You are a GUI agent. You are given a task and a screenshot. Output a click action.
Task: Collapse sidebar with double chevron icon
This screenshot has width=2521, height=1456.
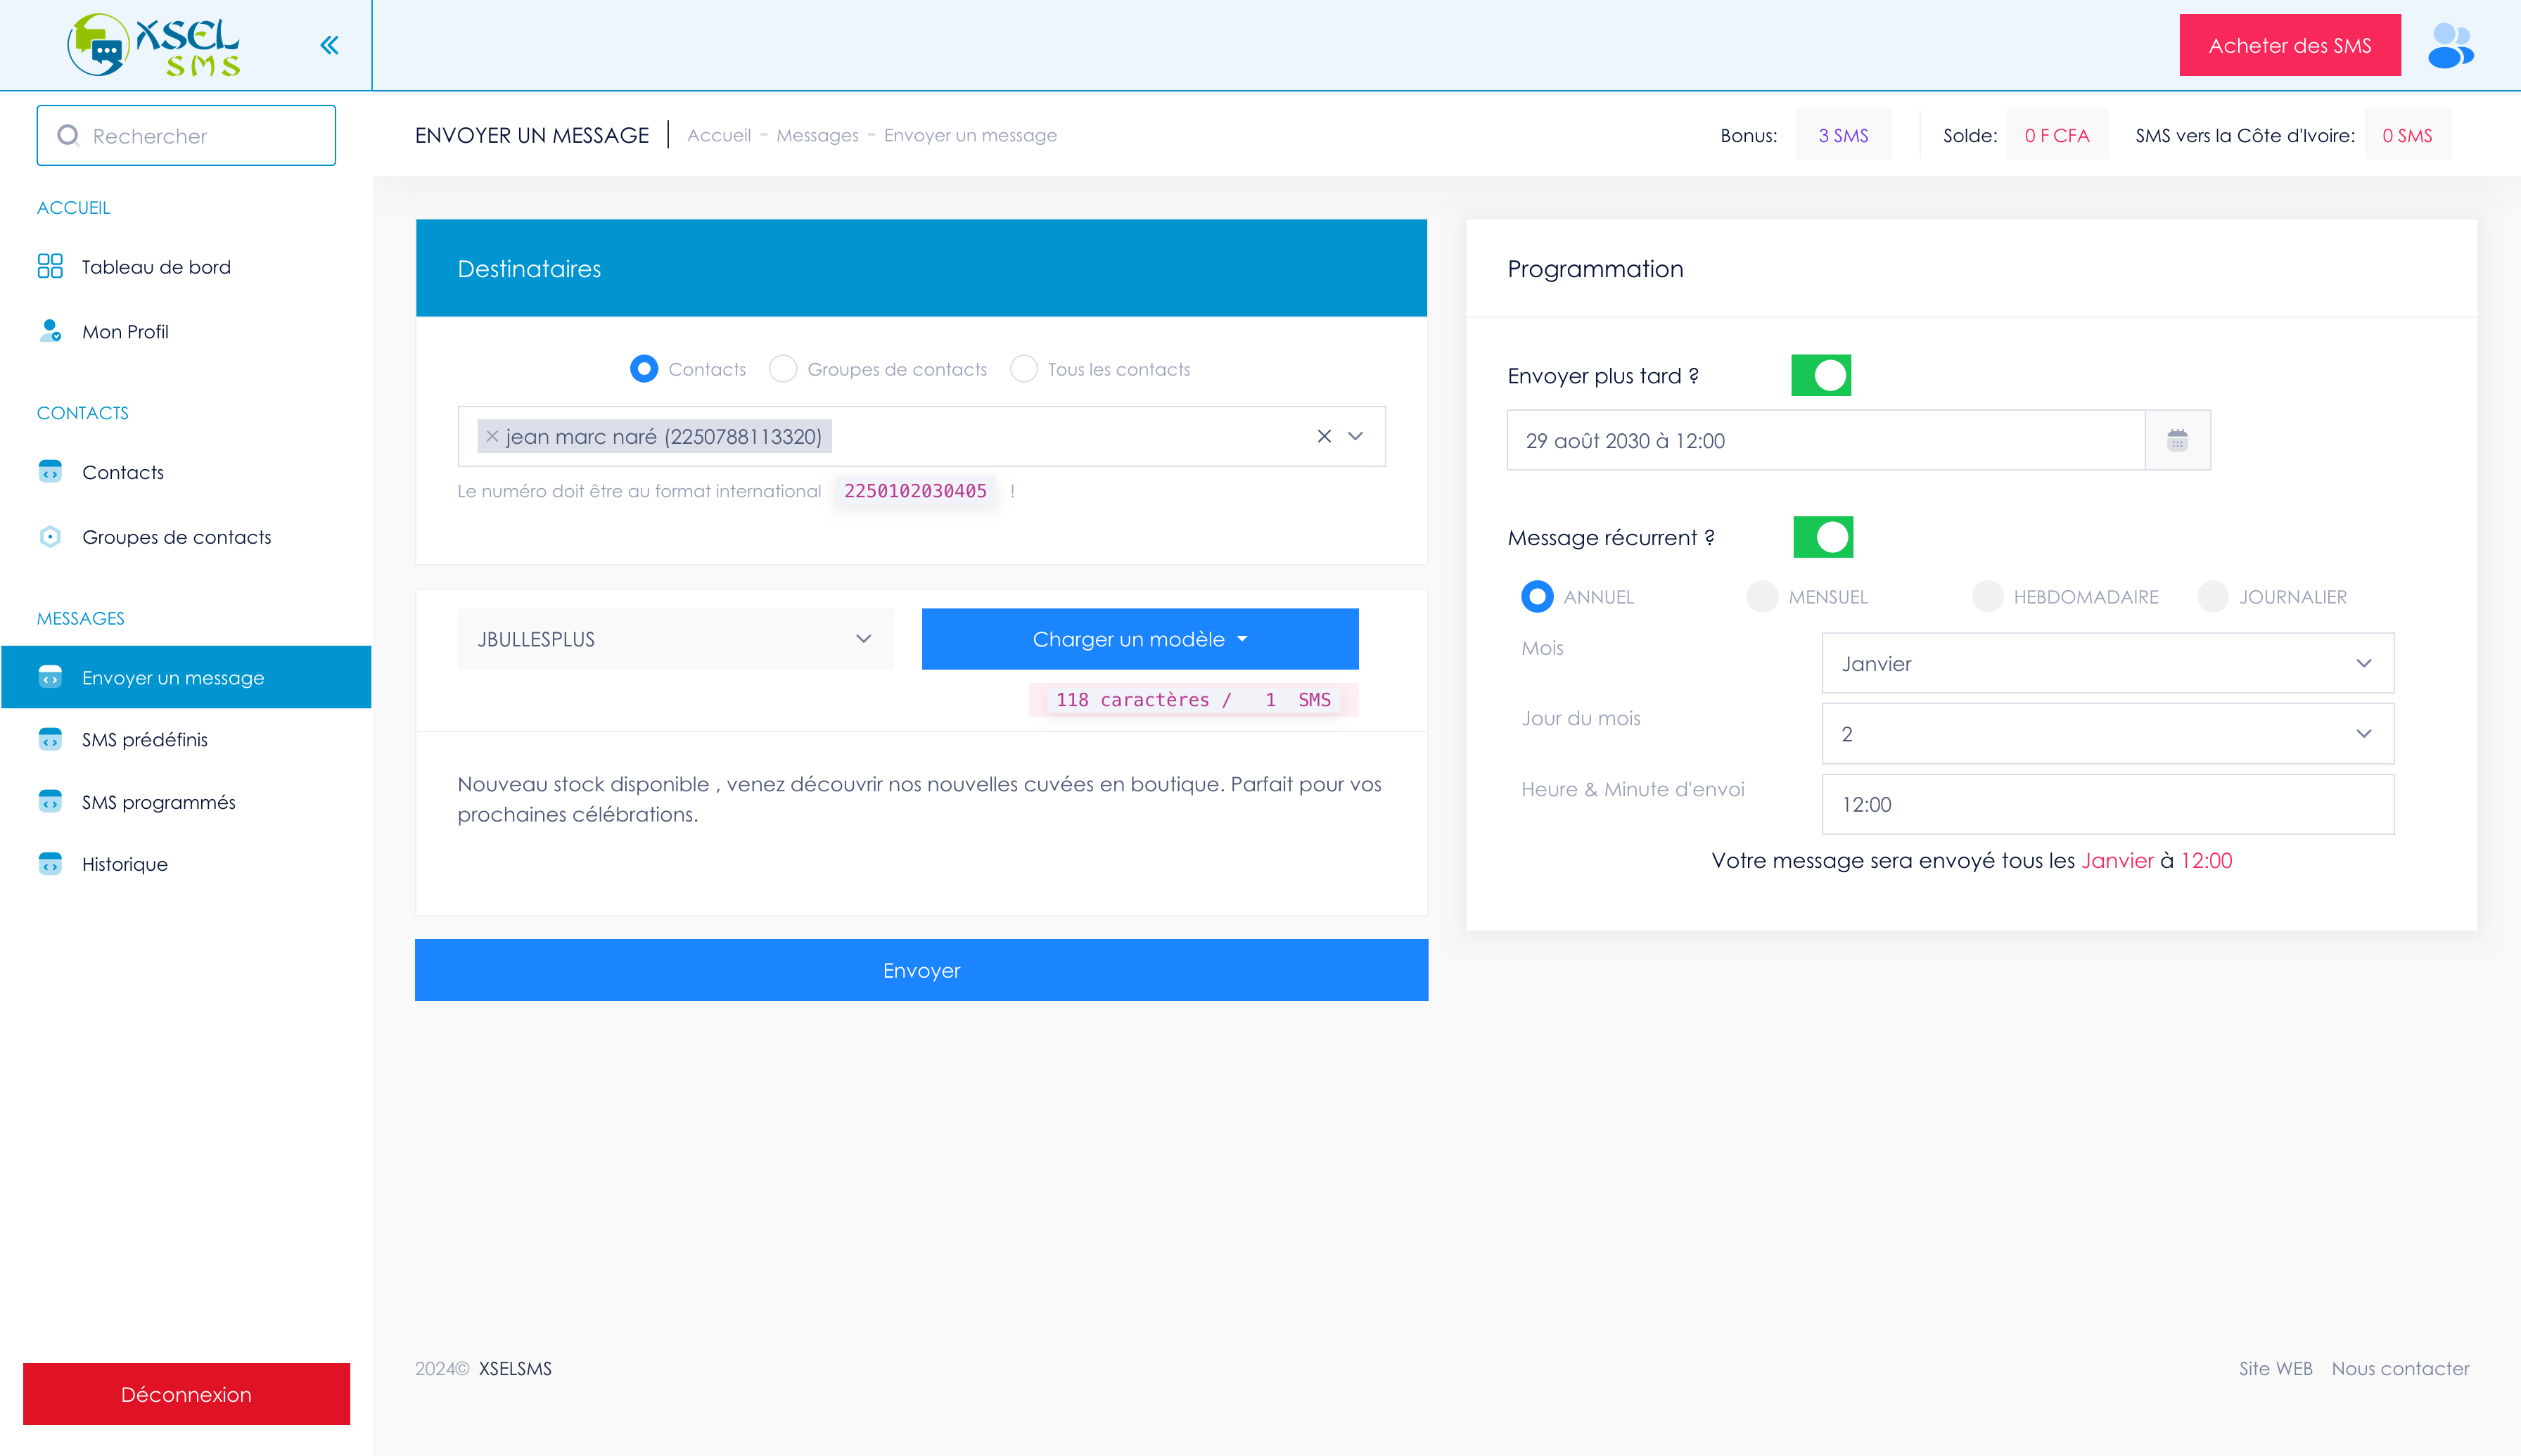329,45
